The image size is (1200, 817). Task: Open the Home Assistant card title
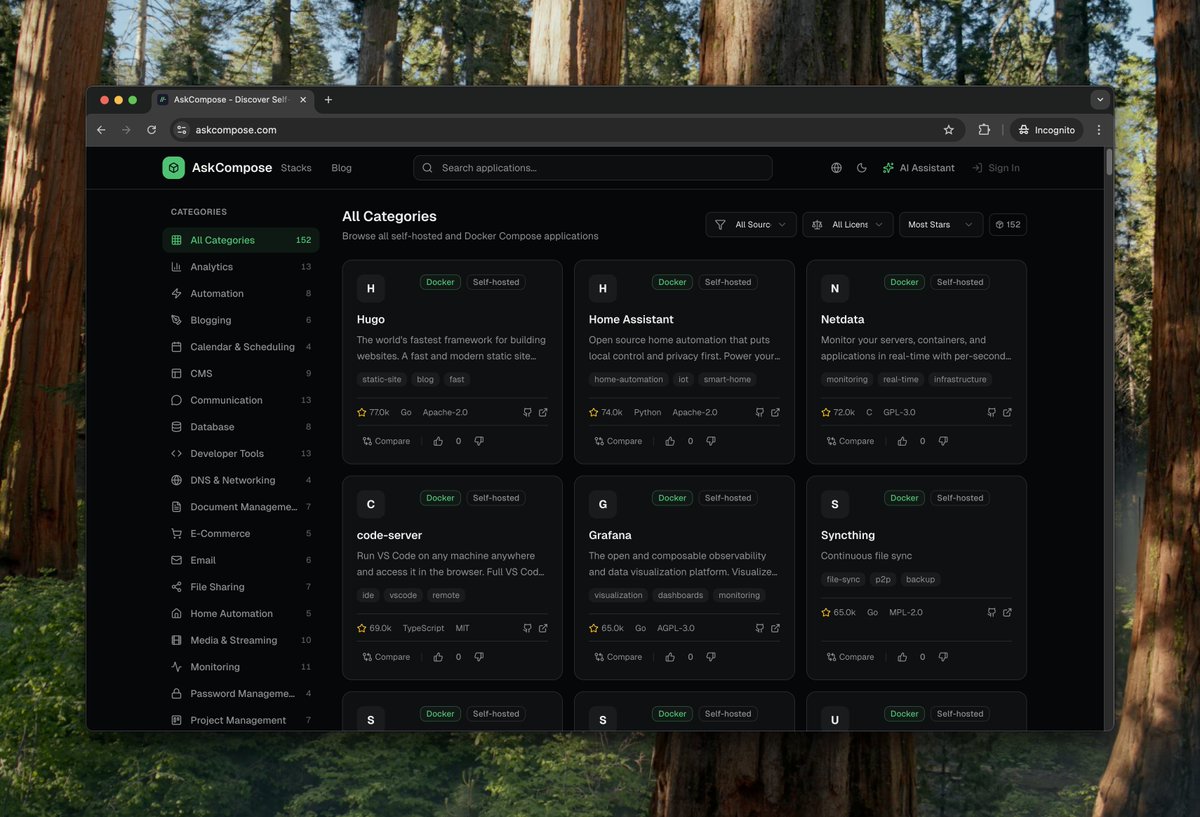(x=631, y=320)
